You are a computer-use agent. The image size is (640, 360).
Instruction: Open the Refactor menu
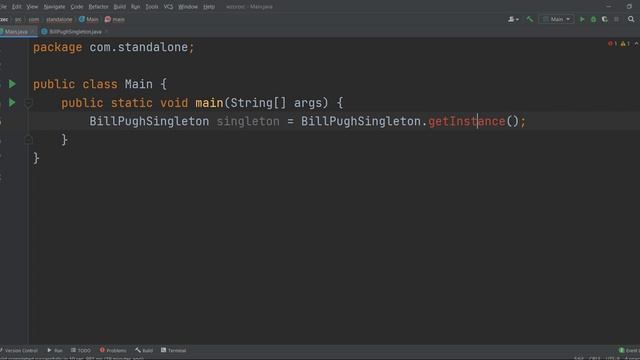click(x=98, y=7)
